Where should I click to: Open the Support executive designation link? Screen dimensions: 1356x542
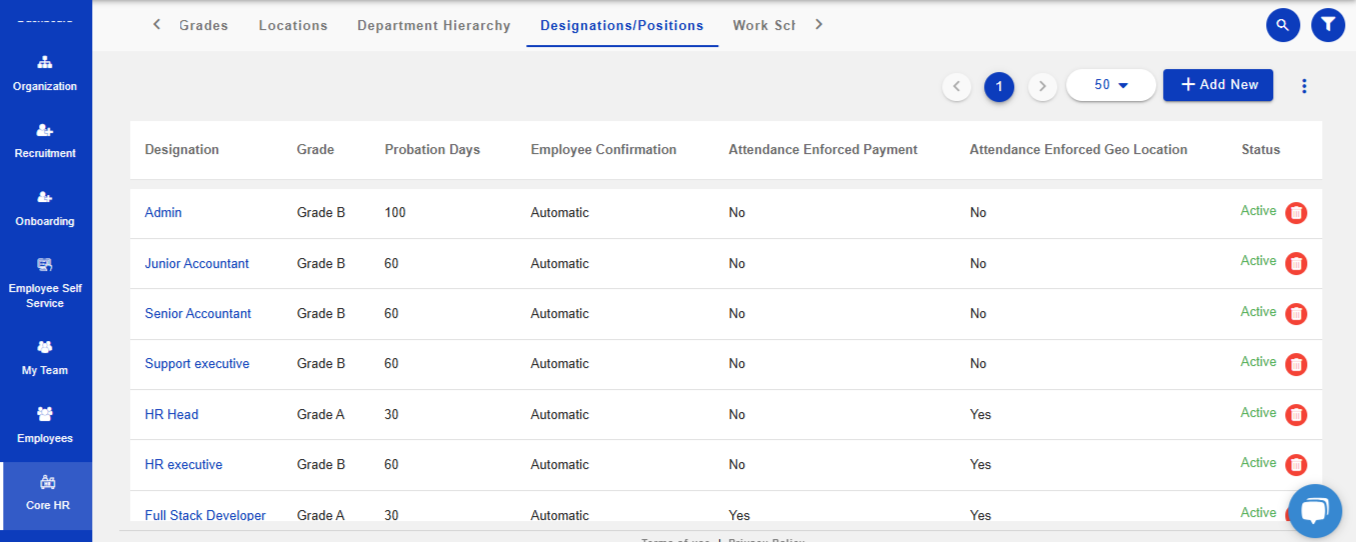tap(197, 364)
